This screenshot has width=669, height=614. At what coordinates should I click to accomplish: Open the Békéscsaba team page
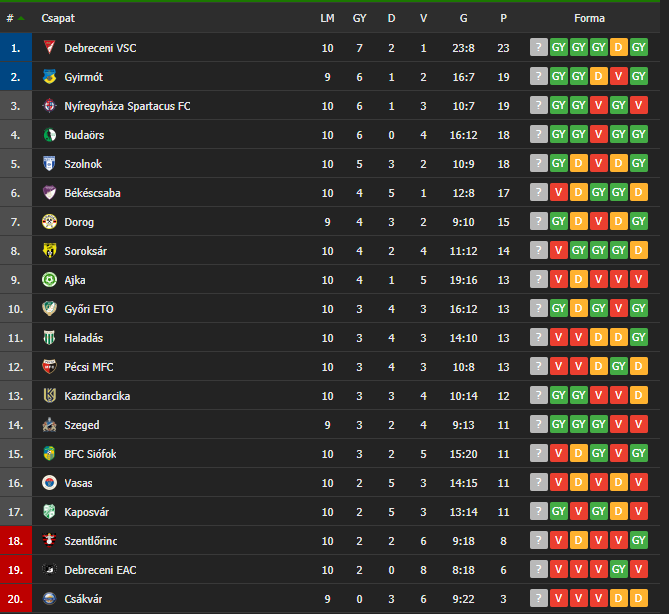(x=92, y=193)
